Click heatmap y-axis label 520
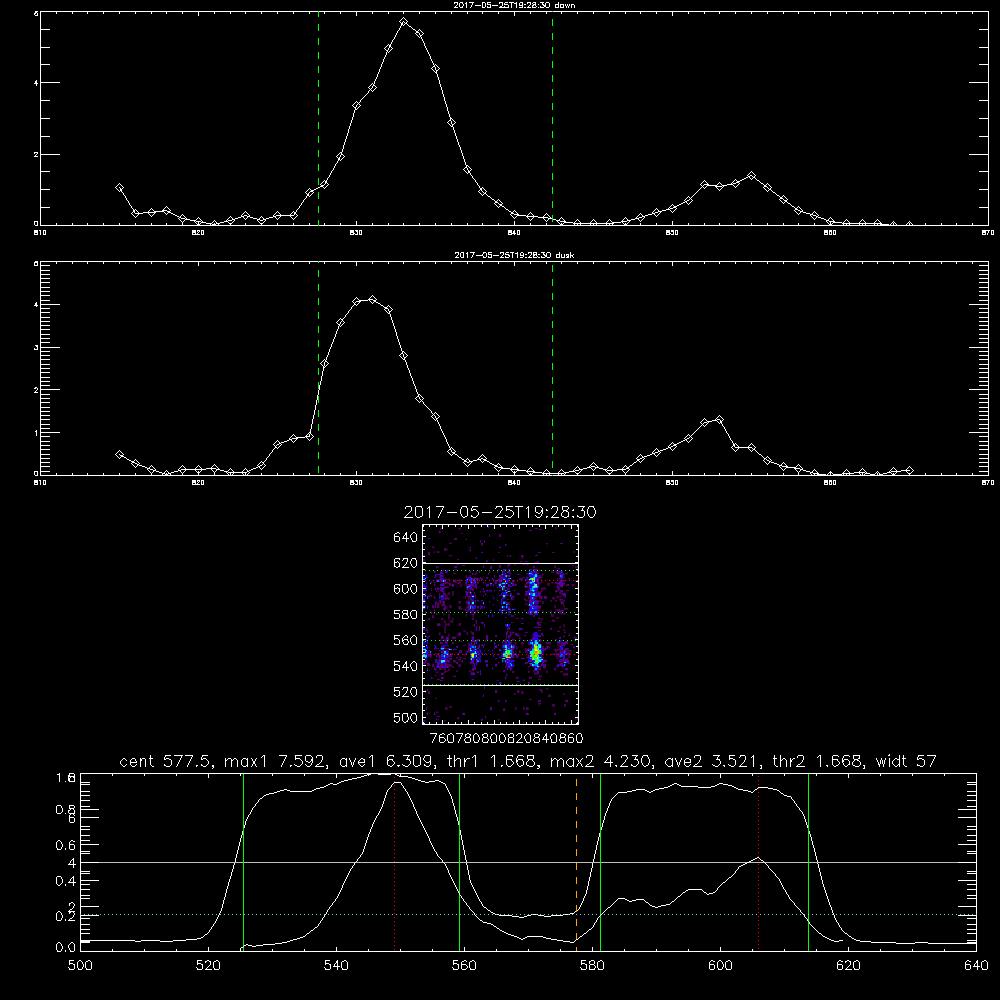 pyautogui.click(x=406, y=692)
